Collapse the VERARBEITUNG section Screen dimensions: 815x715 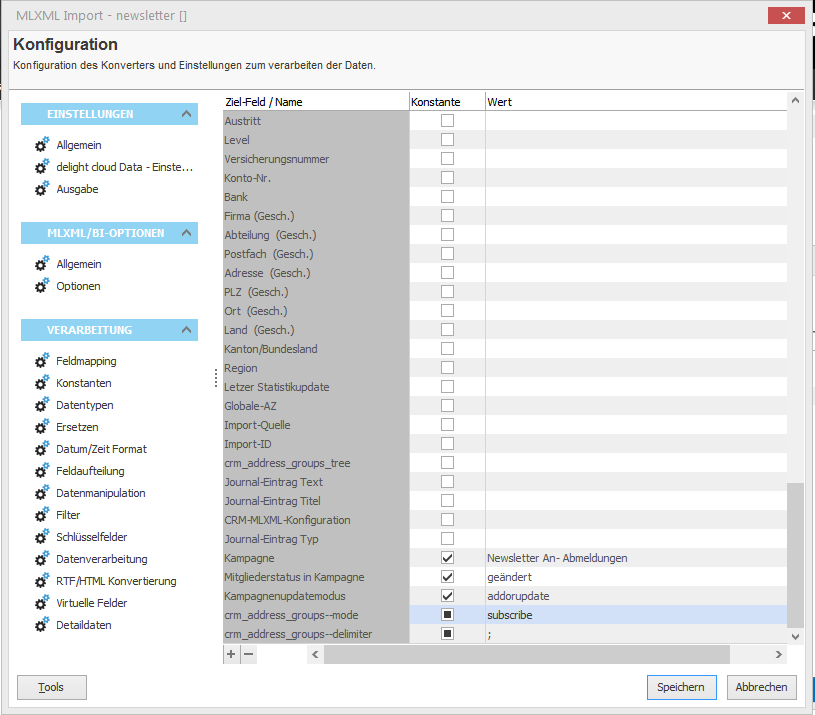point(184,329)
